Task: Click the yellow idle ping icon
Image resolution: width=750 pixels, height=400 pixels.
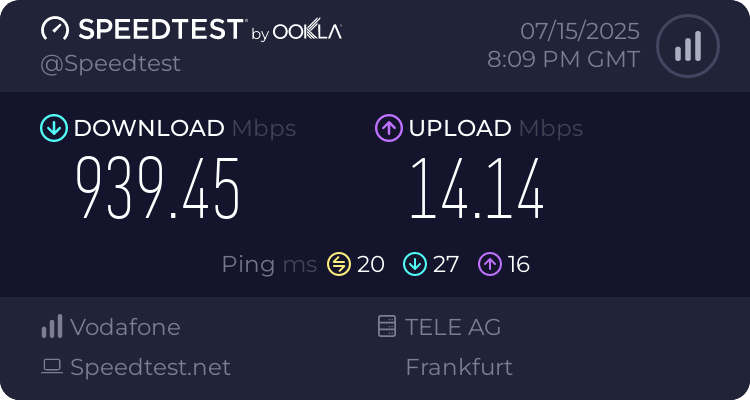Action: coord(339,264)
